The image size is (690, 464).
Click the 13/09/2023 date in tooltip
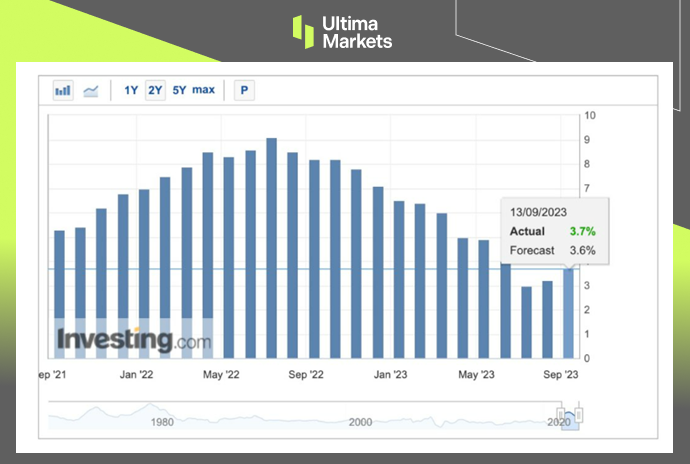point(539,213)
